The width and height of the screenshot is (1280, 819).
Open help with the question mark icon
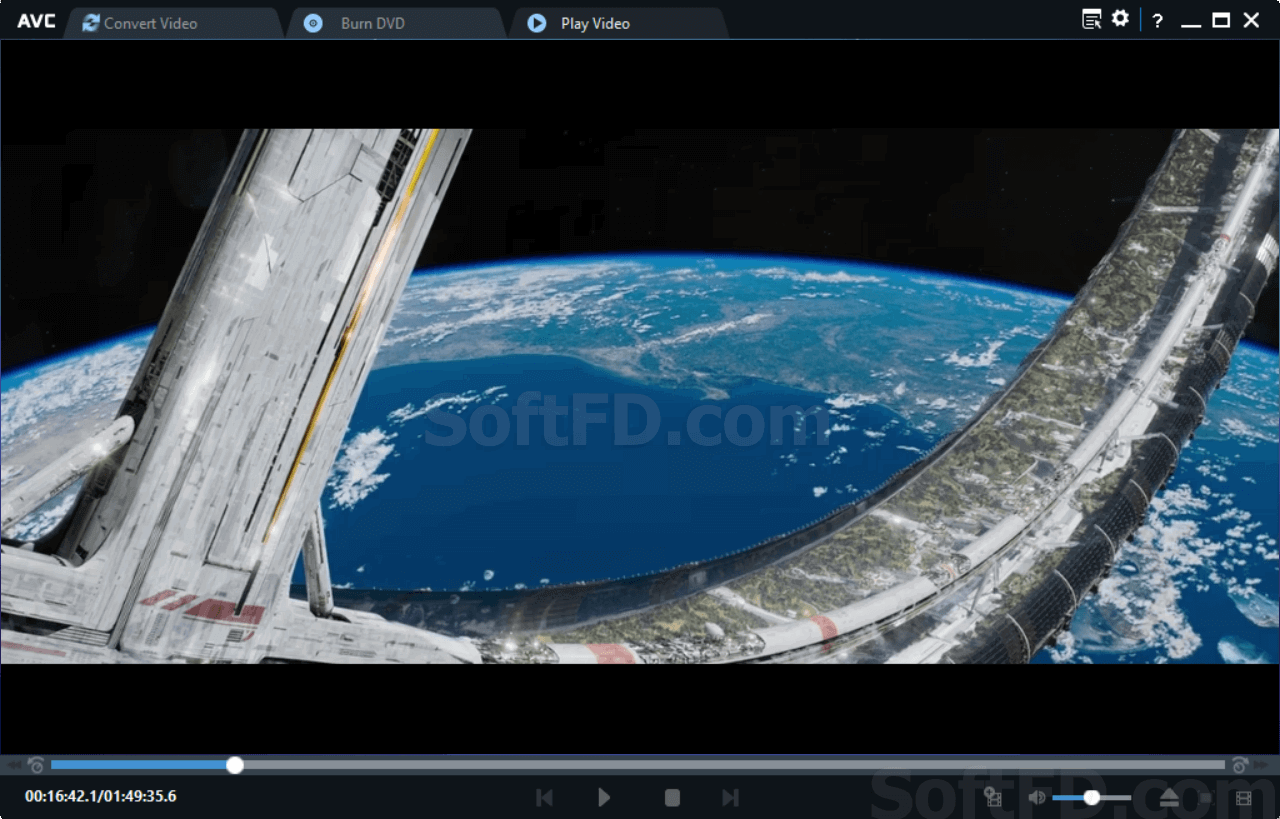click(1158, 20)
